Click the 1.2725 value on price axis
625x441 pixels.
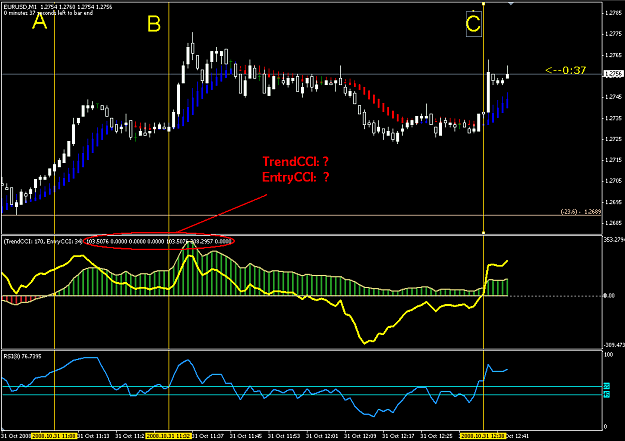614,139
